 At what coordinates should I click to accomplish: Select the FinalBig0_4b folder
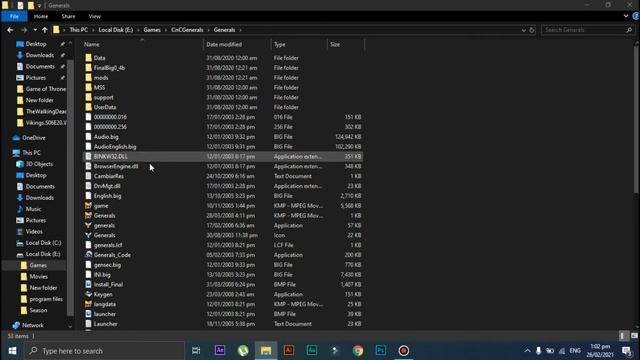point(109,68)
